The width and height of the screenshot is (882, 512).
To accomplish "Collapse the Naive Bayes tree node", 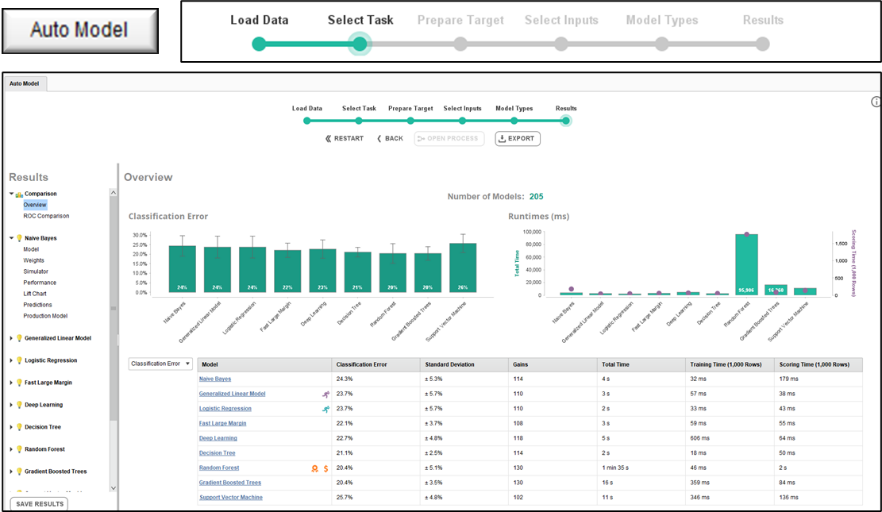I will (11, 238).
